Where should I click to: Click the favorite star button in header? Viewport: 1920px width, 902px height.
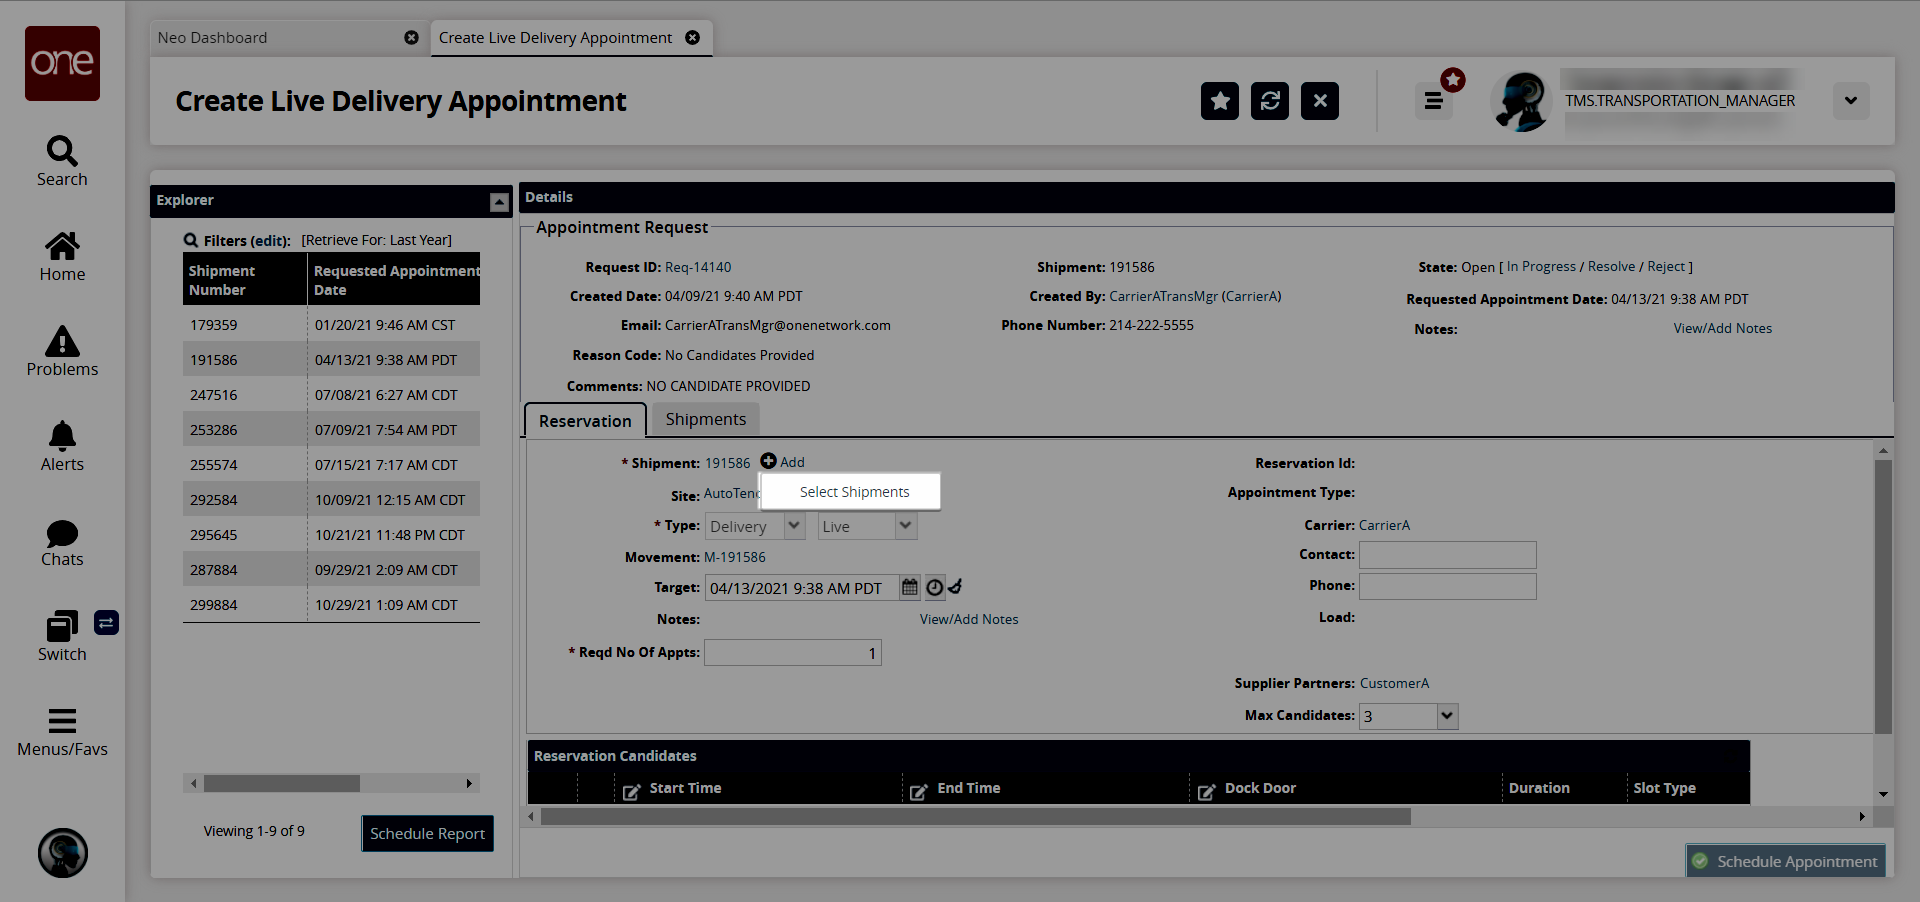click(x=1219, y=101)
